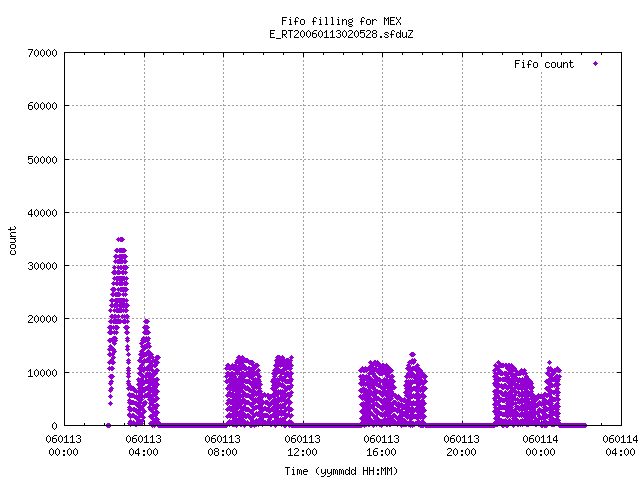The image size is (640, 480).
Task: Click the y-axis tick value 70000
Action: (x=42, y=53)
